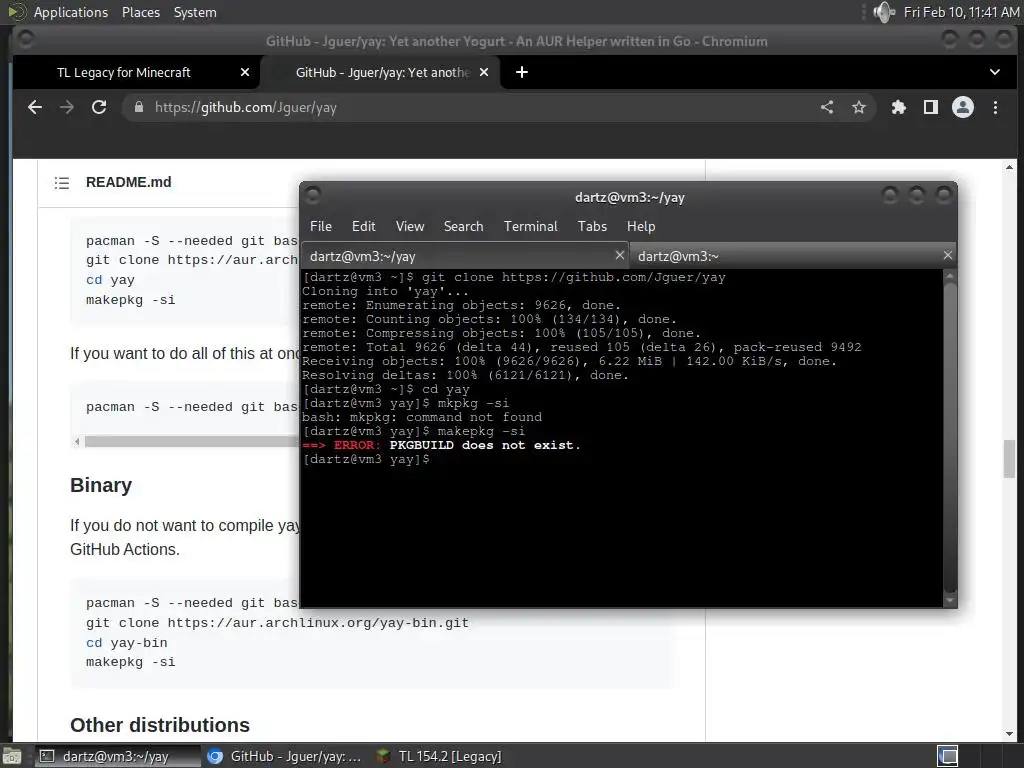Screen dimensions: 1024x768
Task: Open the tab search dropdown arrow
Action: (995, 72)
